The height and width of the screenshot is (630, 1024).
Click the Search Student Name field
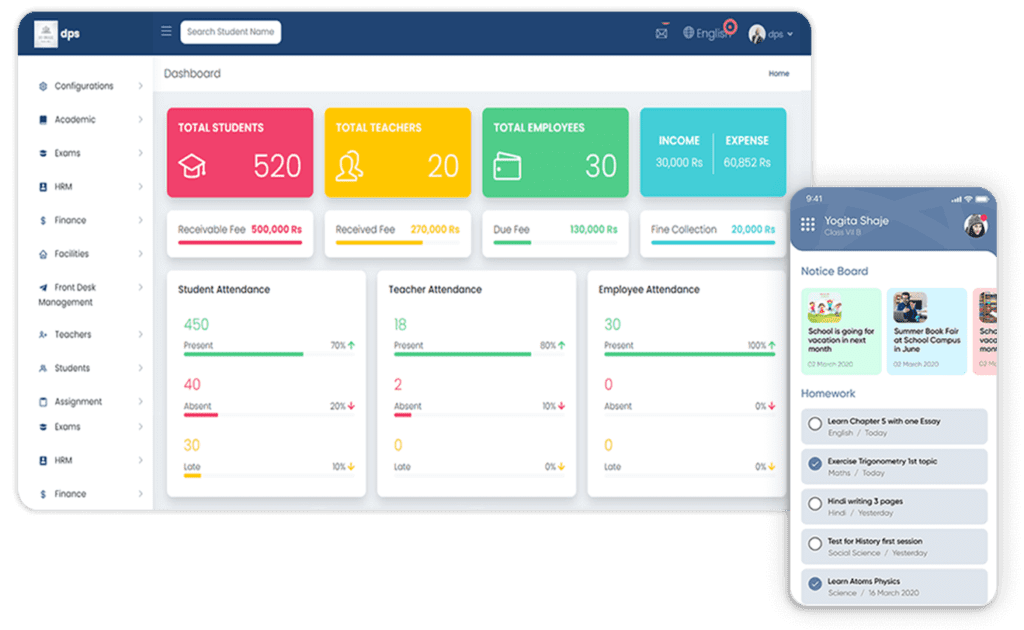[230, 31]
